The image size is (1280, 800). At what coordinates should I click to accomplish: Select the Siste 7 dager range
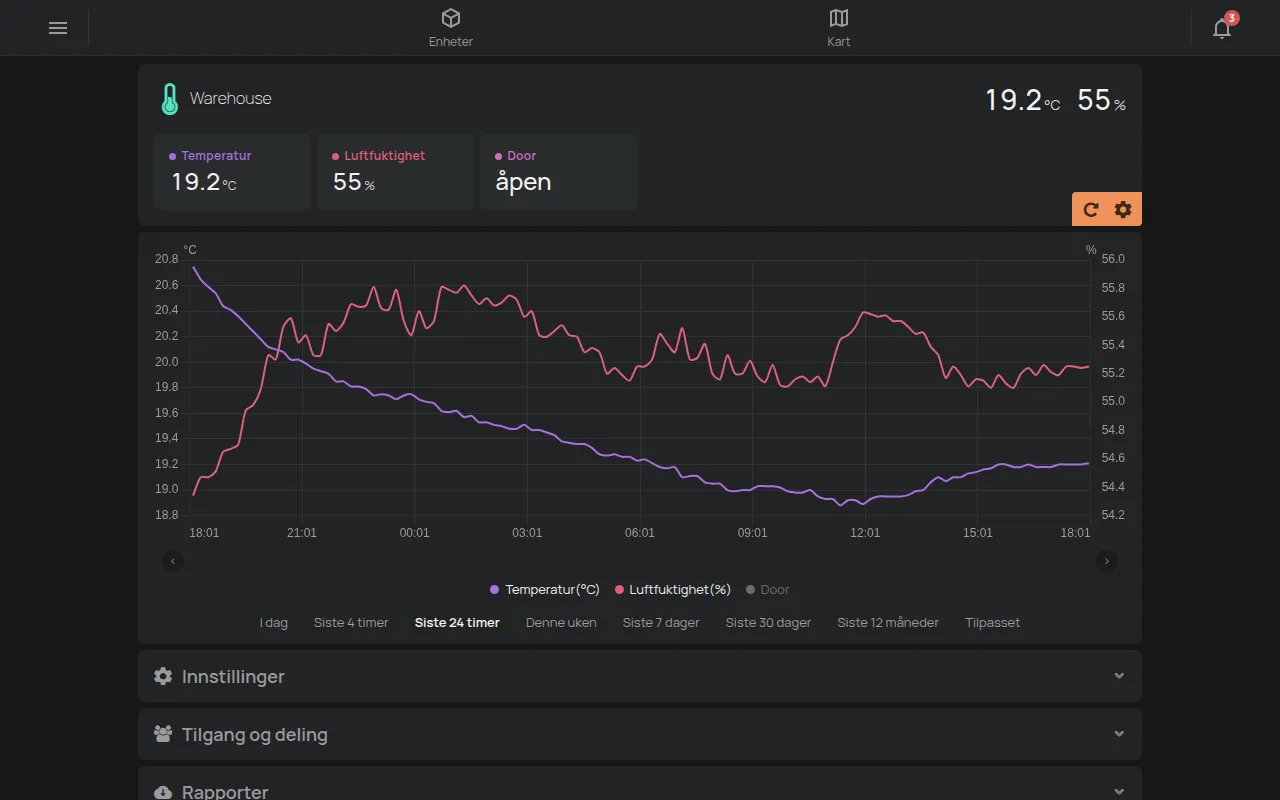pos(661,623)
